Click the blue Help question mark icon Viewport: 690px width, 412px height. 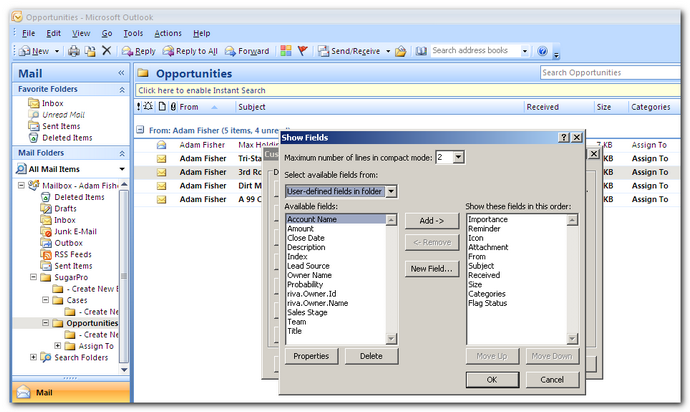point(542,51)
